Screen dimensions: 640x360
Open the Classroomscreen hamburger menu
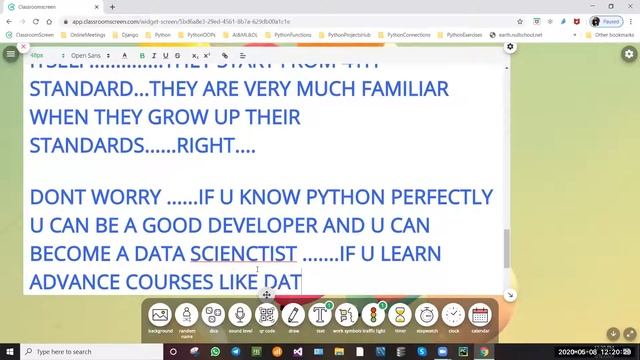pyautogui.click(x=11, y=54)
